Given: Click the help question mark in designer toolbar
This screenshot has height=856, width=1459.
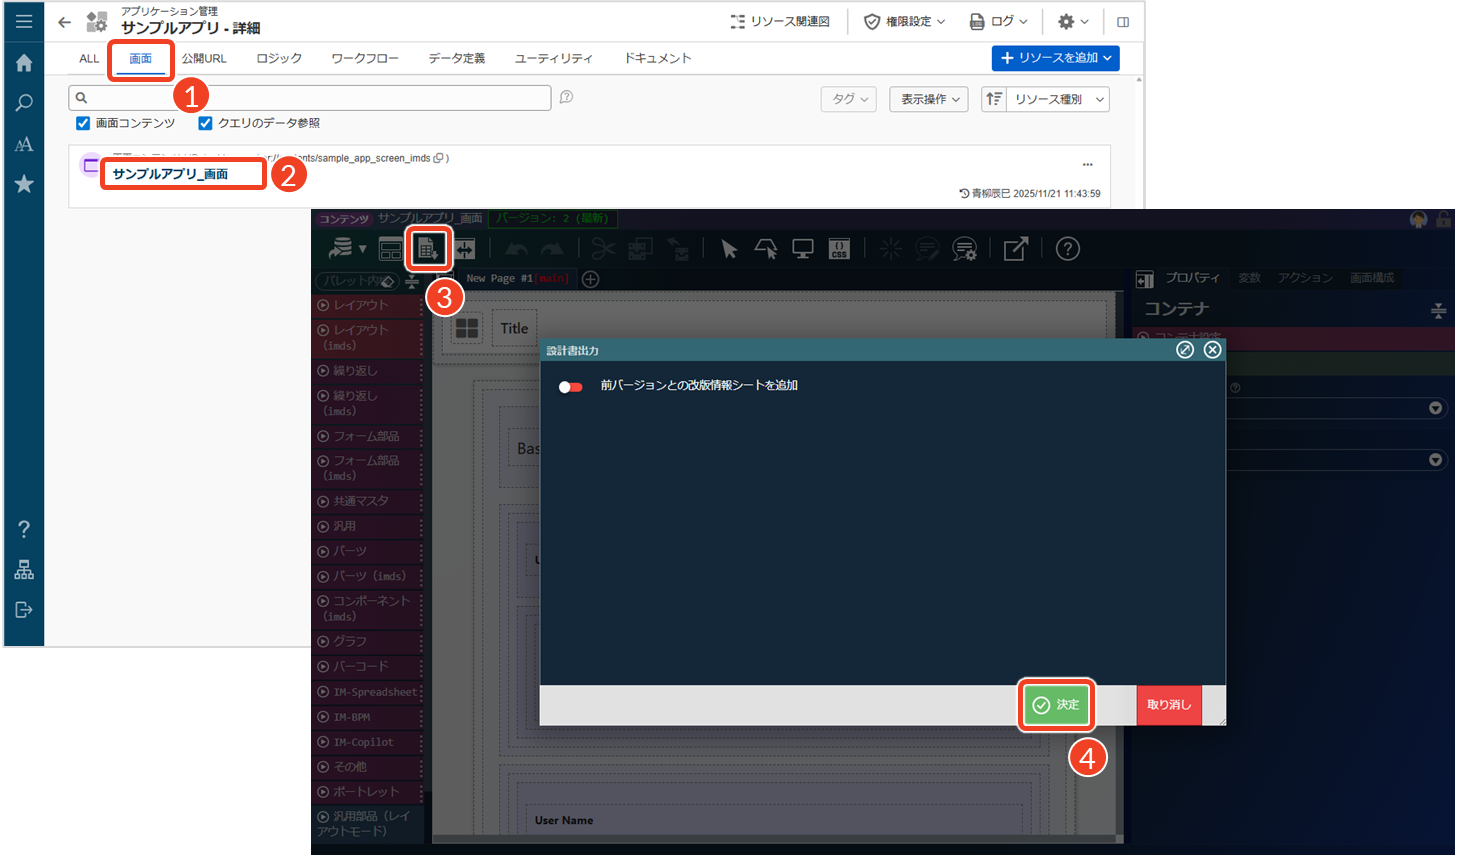Looking at the screenshot, I should [x=1067, y=249].
